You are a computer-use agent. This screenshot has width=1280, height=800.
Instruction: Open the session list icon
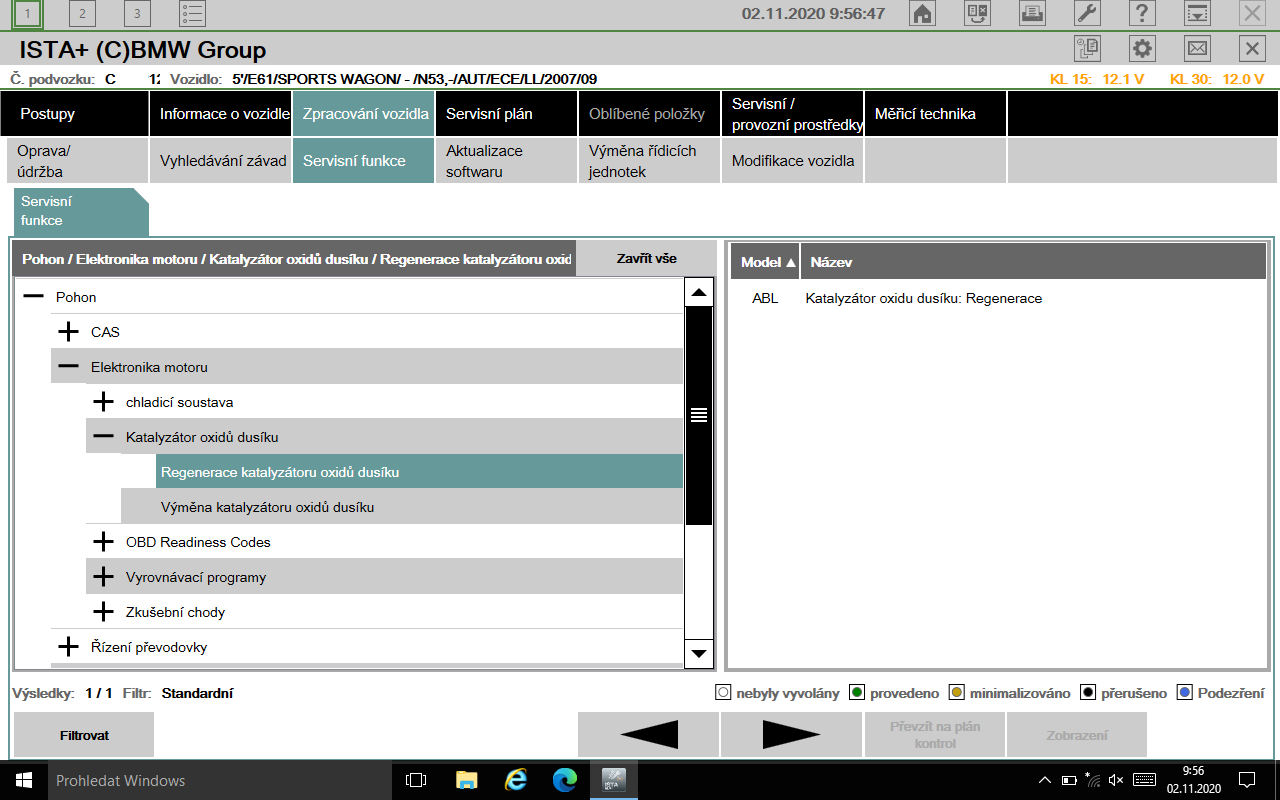193,14
